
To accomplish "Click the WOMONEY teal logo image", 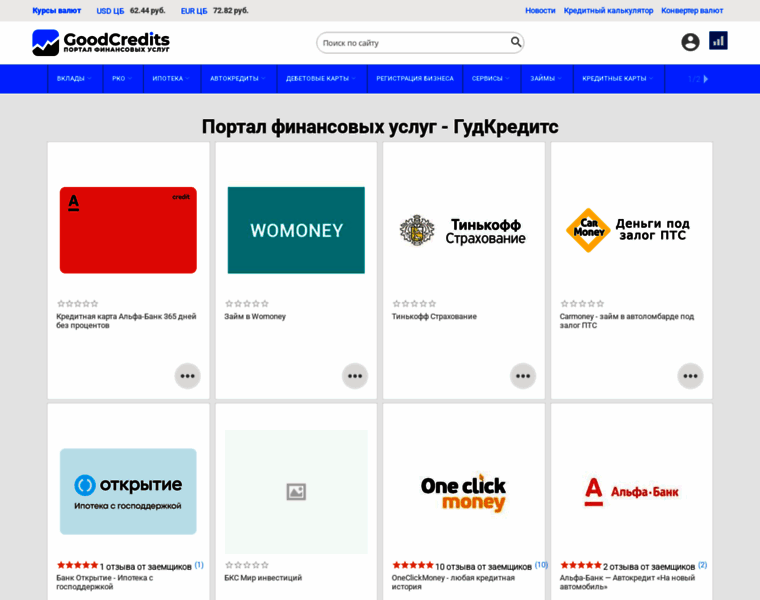I will click(x=296, y=230).
